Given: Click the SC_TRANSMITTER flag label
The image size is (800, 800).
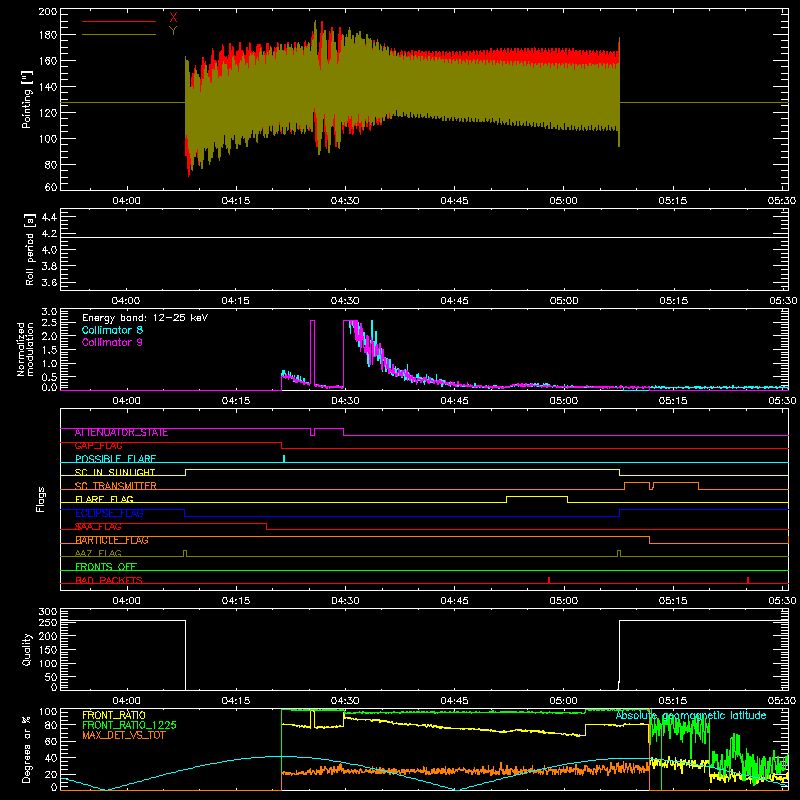Looking at the screenshot, I should click(115, 486).
